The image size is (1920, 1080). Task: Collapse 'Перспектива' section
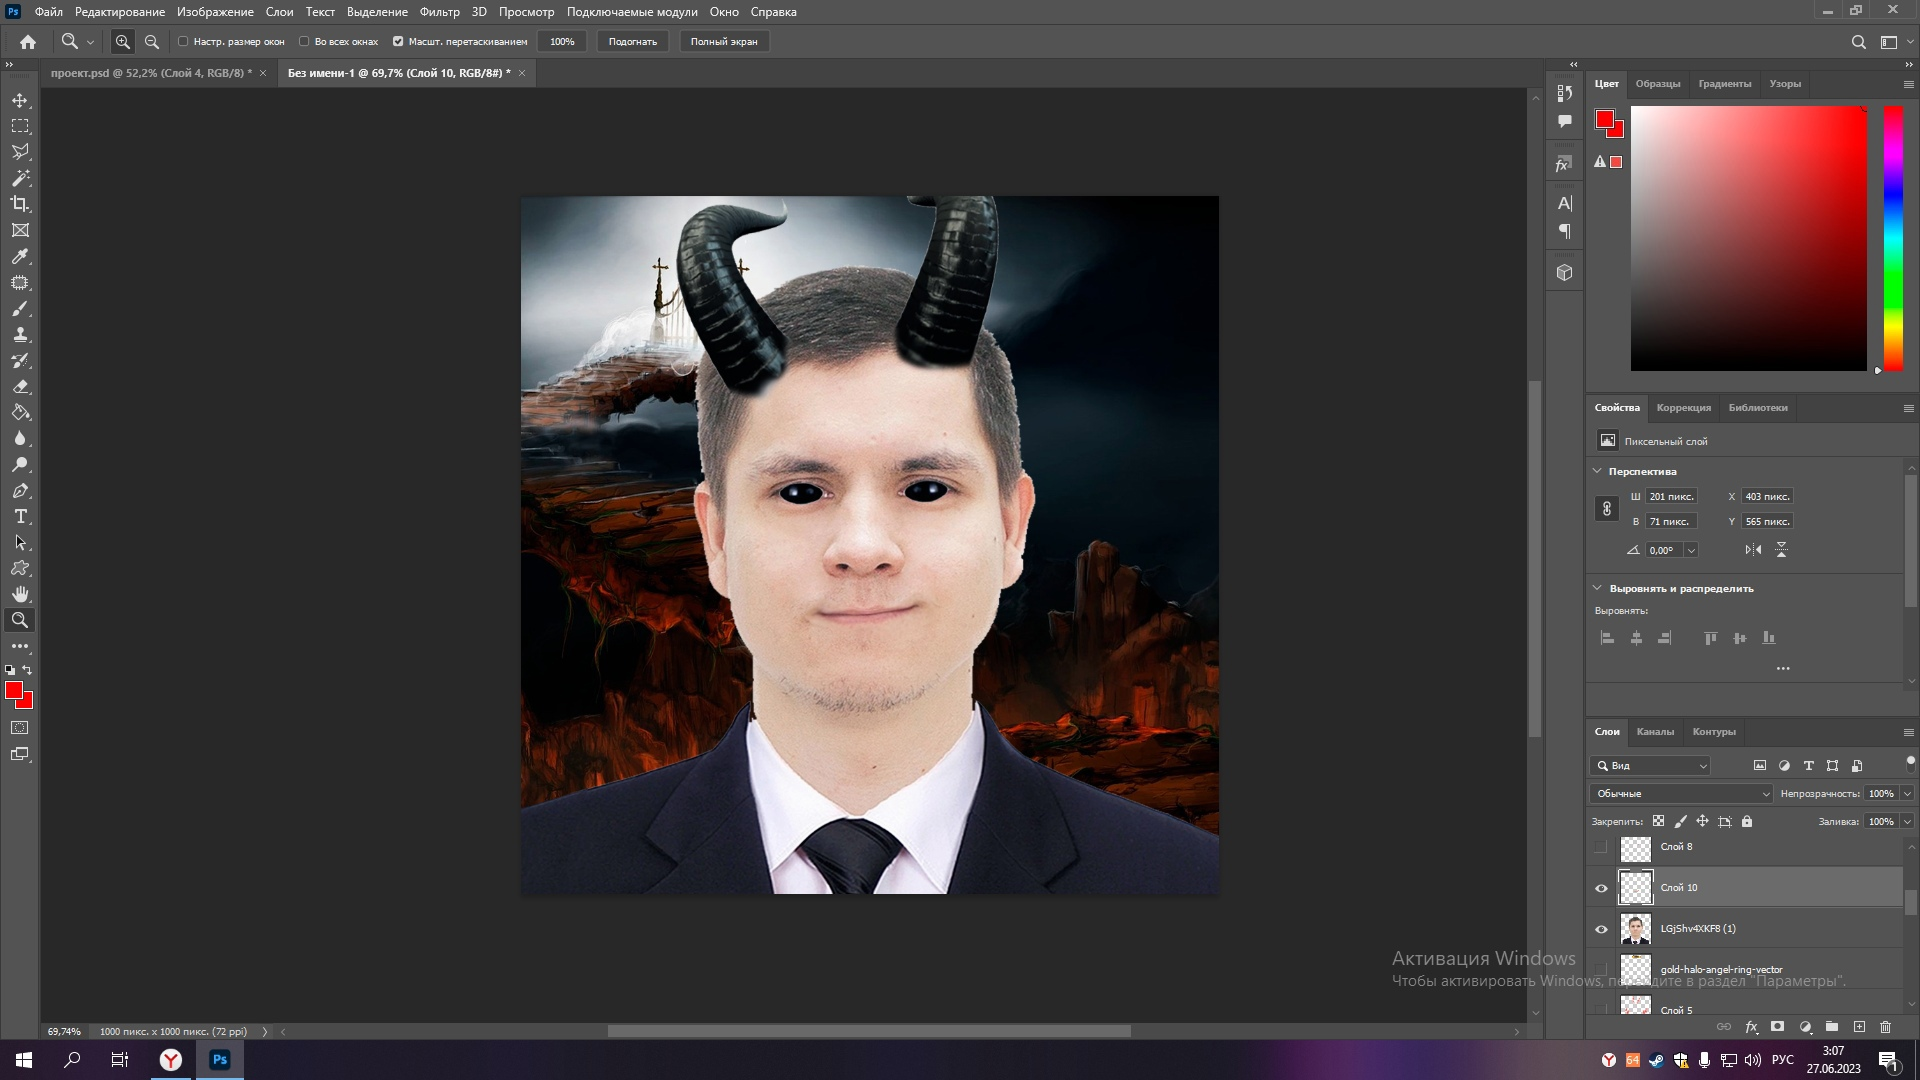coord(1597,471)
